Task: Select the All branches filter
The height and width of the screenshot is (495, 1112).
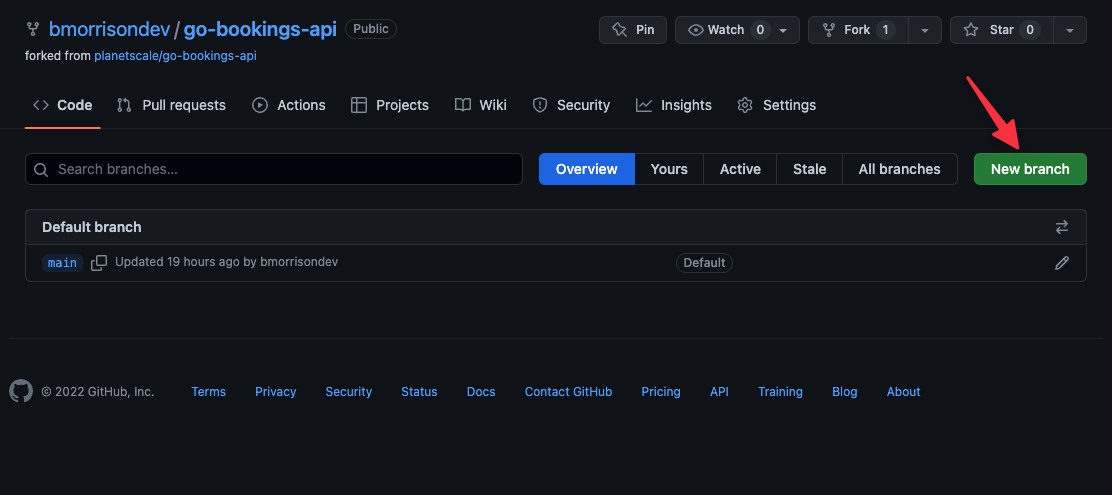Action: [899, 169]
